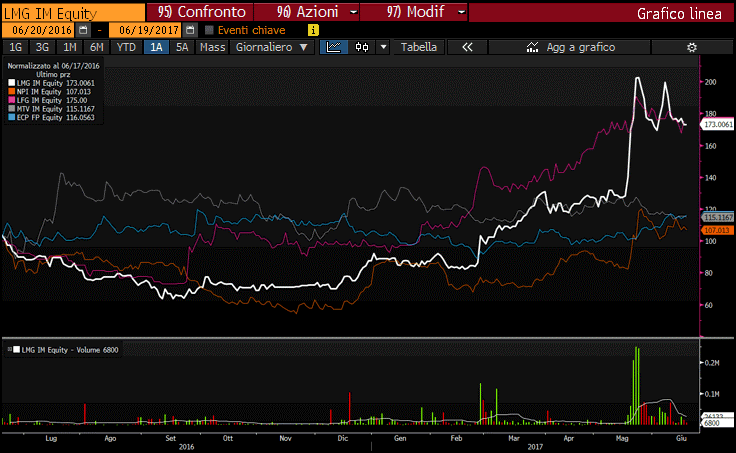Select the 6M time range tab

click(96, 47)
